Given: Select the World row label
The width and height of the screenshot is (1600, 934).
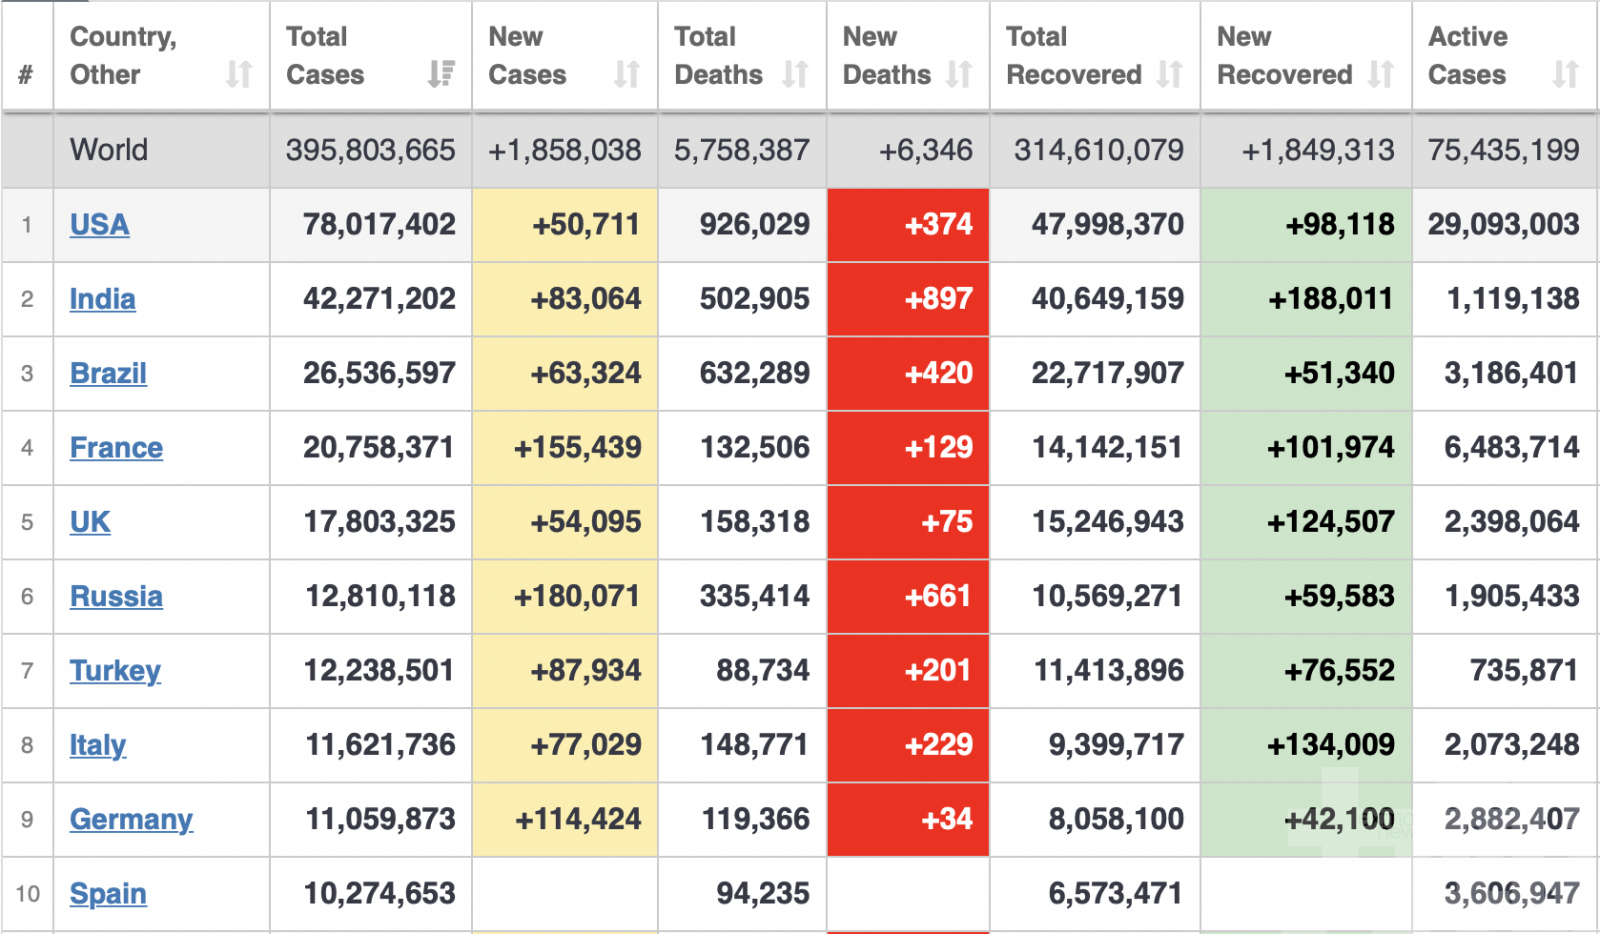Looking at the screenshot, I should click(109, 150).
